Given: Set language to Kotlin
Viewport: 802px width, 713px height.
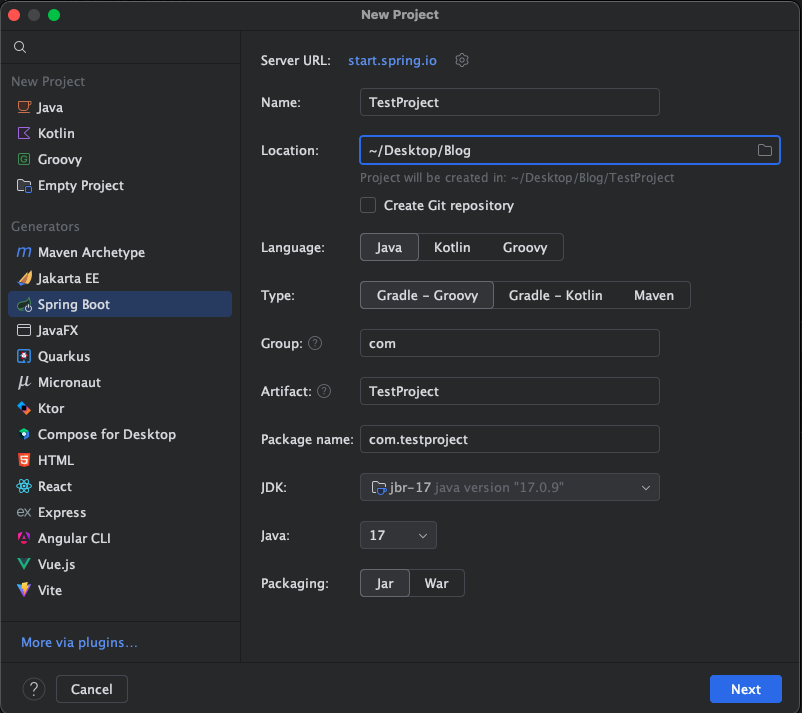Looking at the screenshot, I should tap(452, 248).
